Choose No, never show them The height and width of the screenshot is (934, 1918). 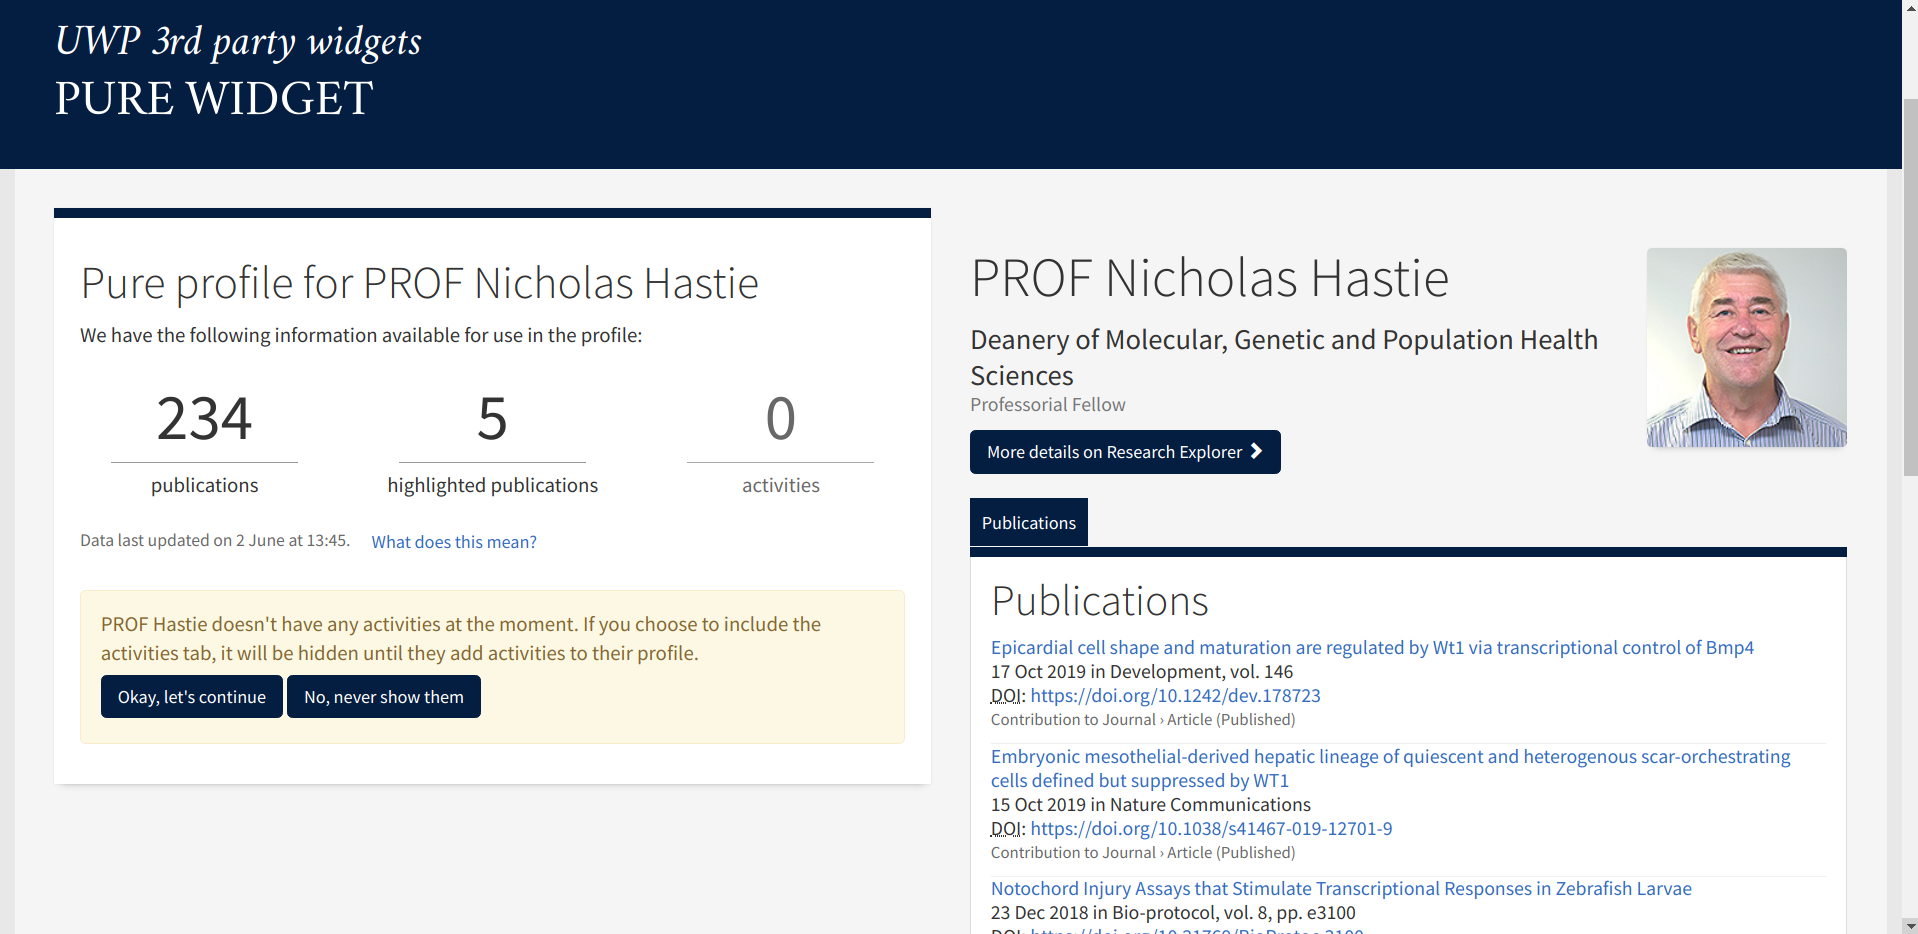click(383, 697)
